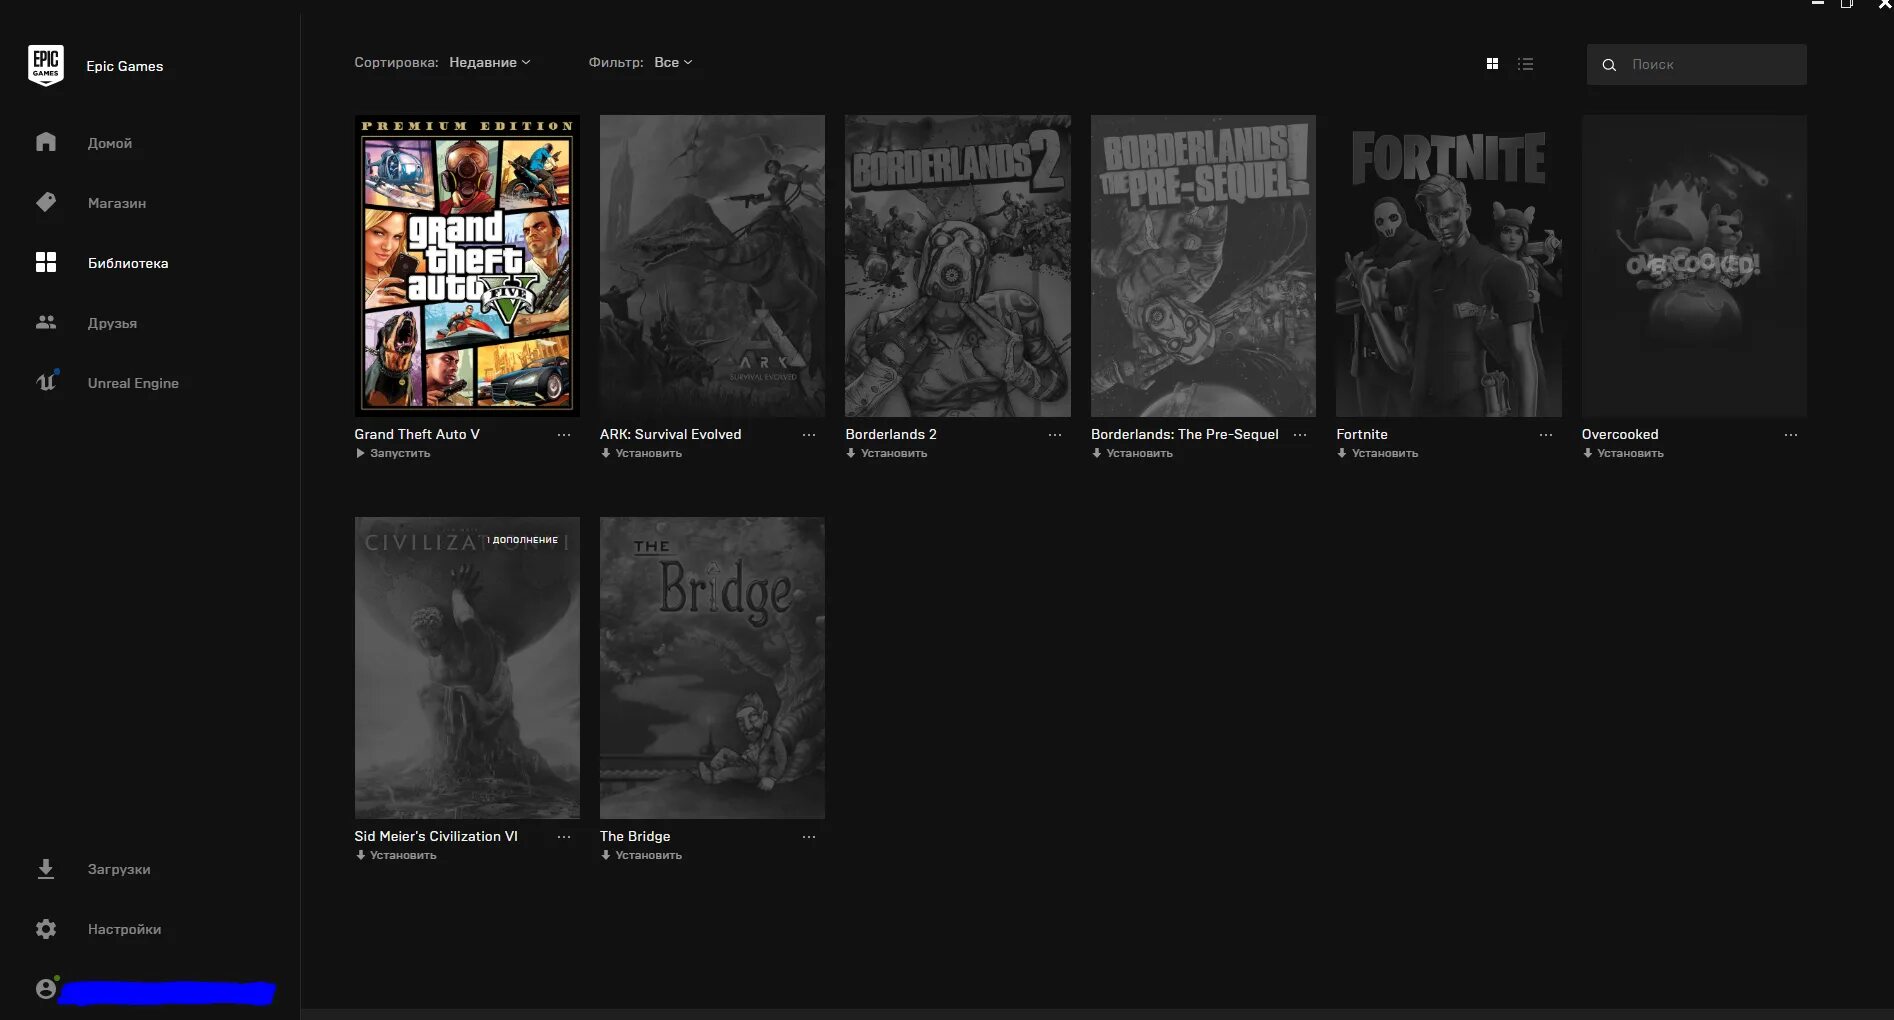Select the Overcooked cover art

pyautogui.click(x=1694, y=266)
